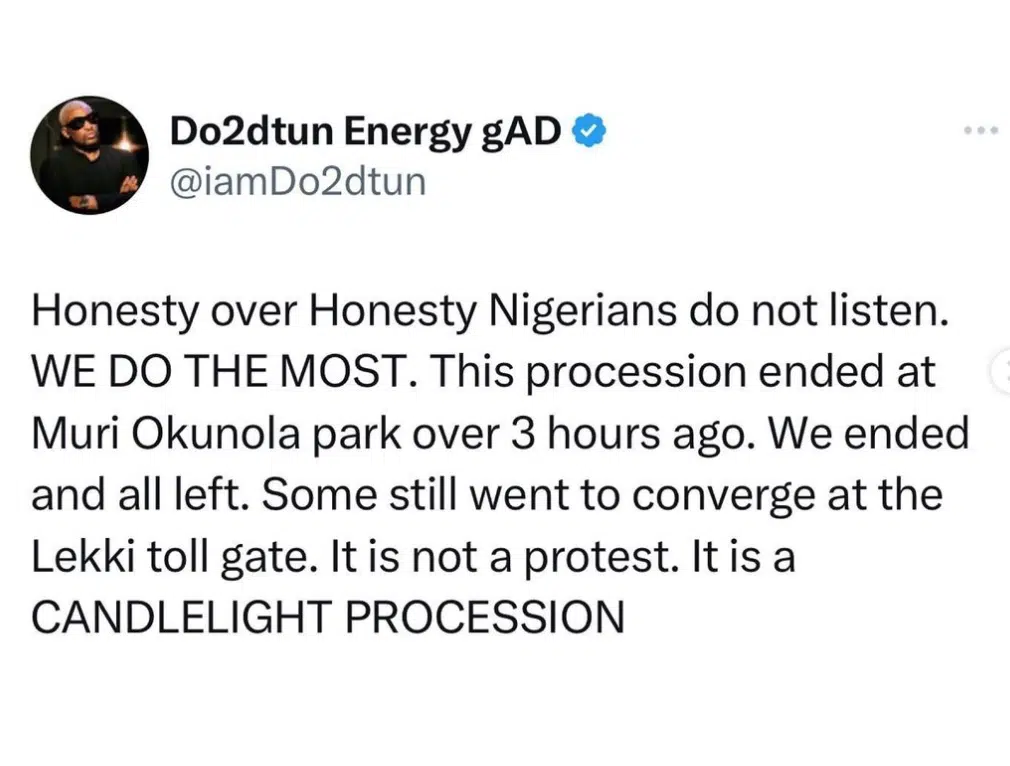This screenshot has width=1010, height=766.
Task: Click "CANDLELIGHT PROCESSION" in the tweet
Action: 328,617
